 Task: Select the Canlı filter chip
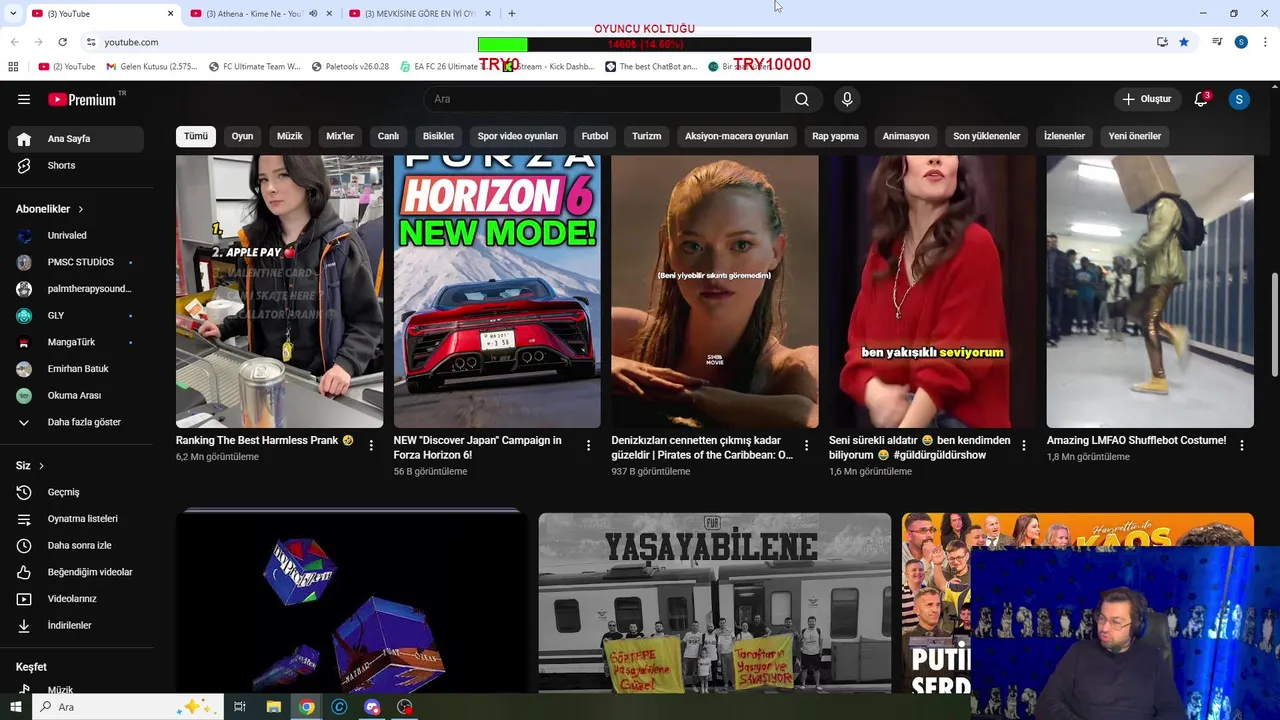[x=388, y=136]
